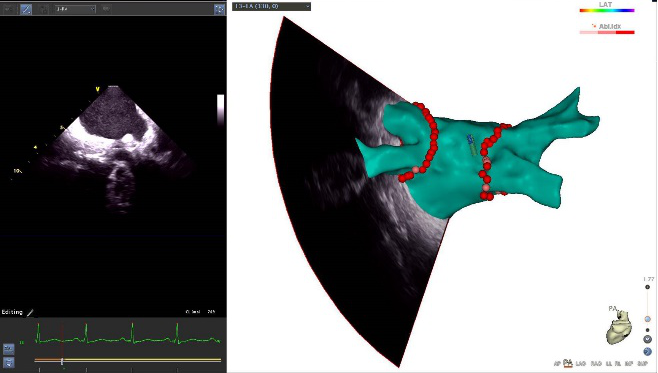Click the lower ECG panel button

point(9,362)
